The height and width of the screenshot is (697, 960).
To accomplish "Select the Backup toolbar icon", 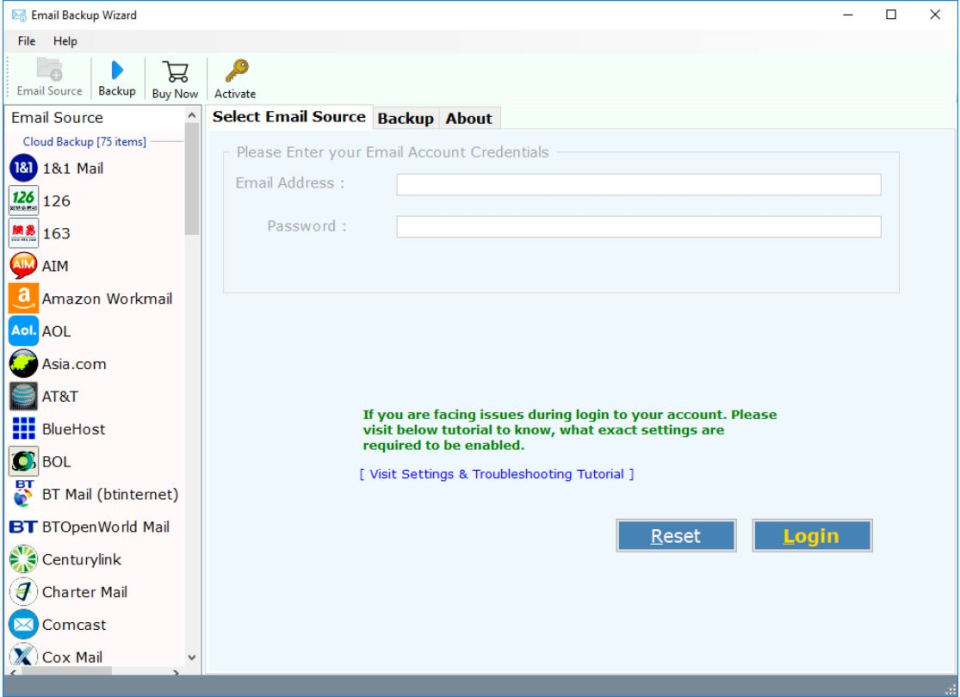I will click(117, 75).
